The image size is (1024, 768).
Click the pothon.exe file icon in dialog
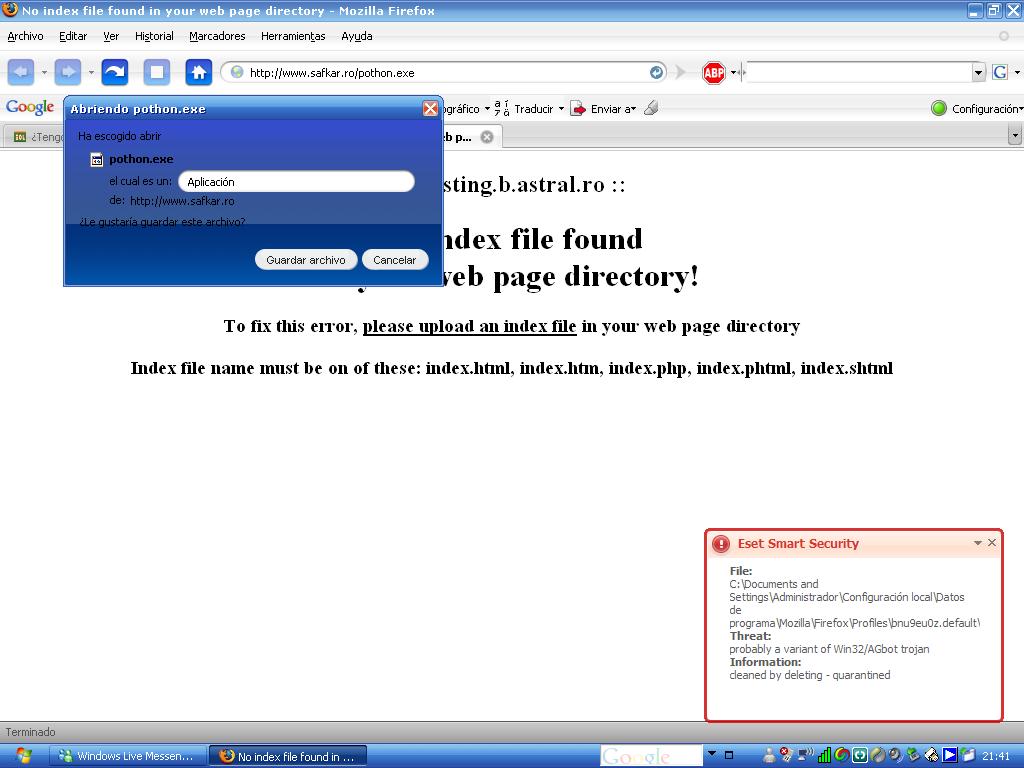(97, 159)
